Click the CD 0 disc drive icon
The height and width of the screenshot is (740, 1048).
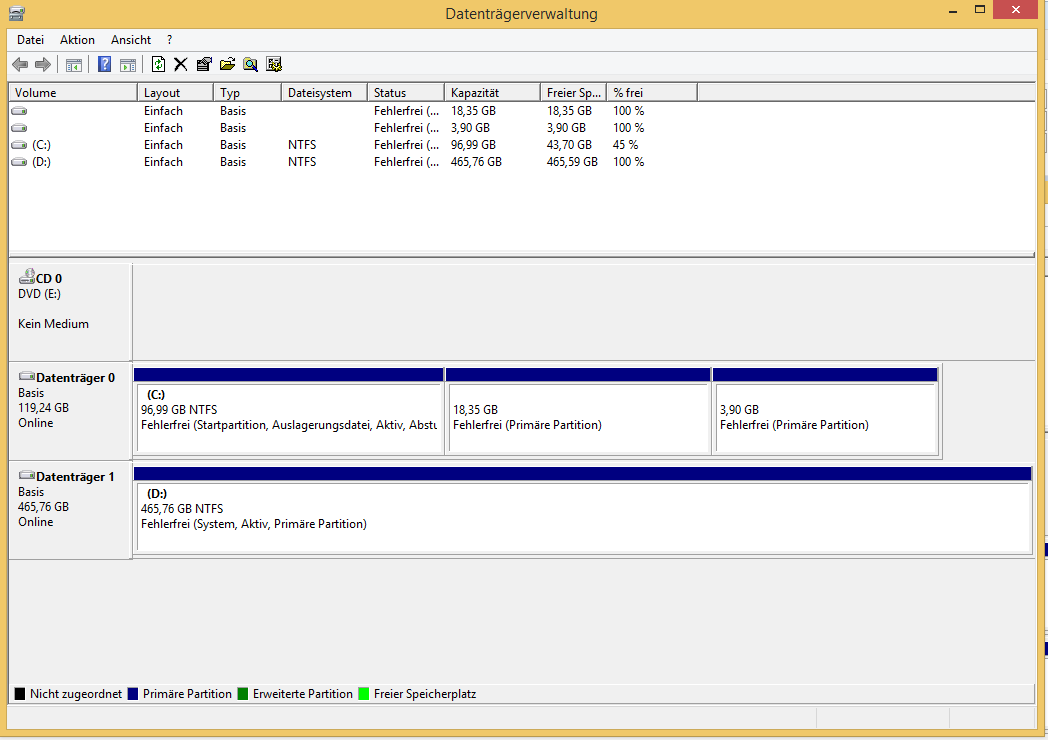(x=27, y=277)
